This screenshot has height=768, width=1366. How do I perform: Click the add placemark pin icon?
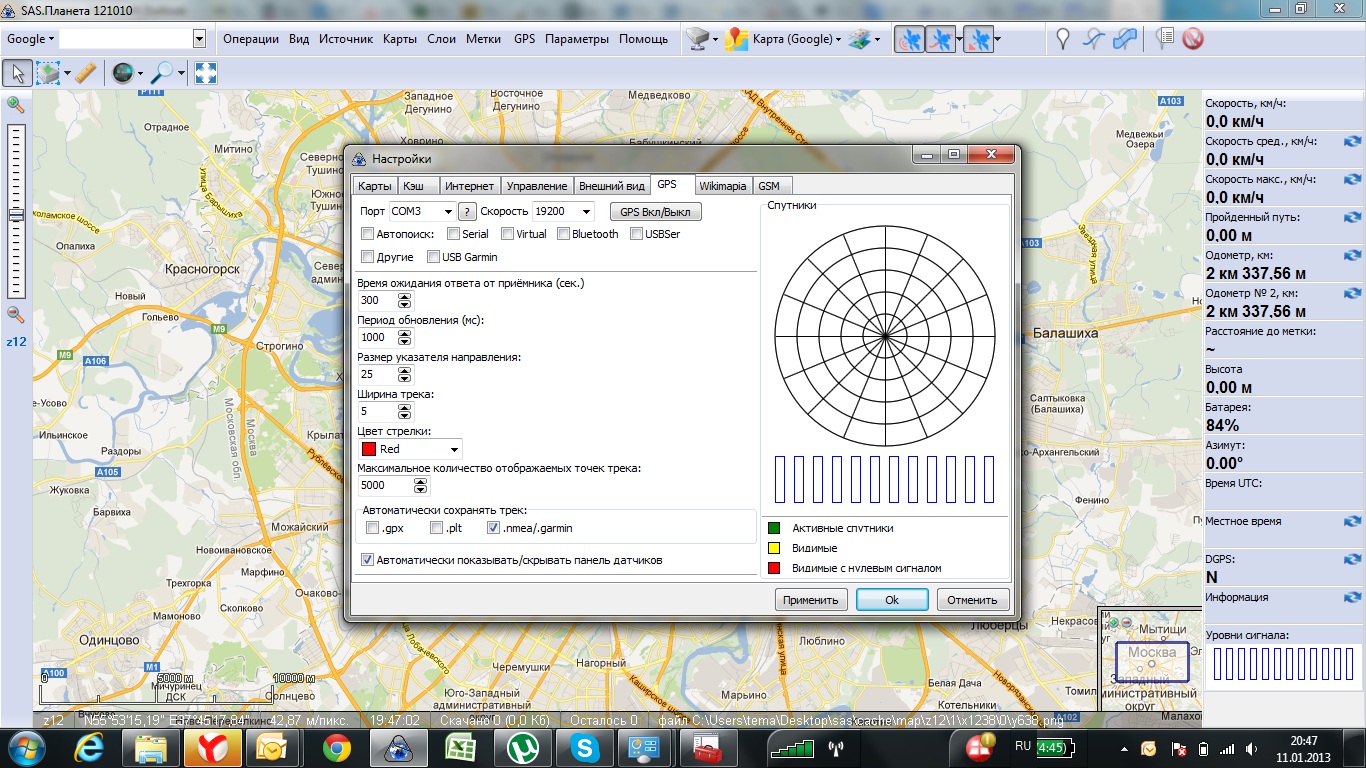coord(1063,39)
